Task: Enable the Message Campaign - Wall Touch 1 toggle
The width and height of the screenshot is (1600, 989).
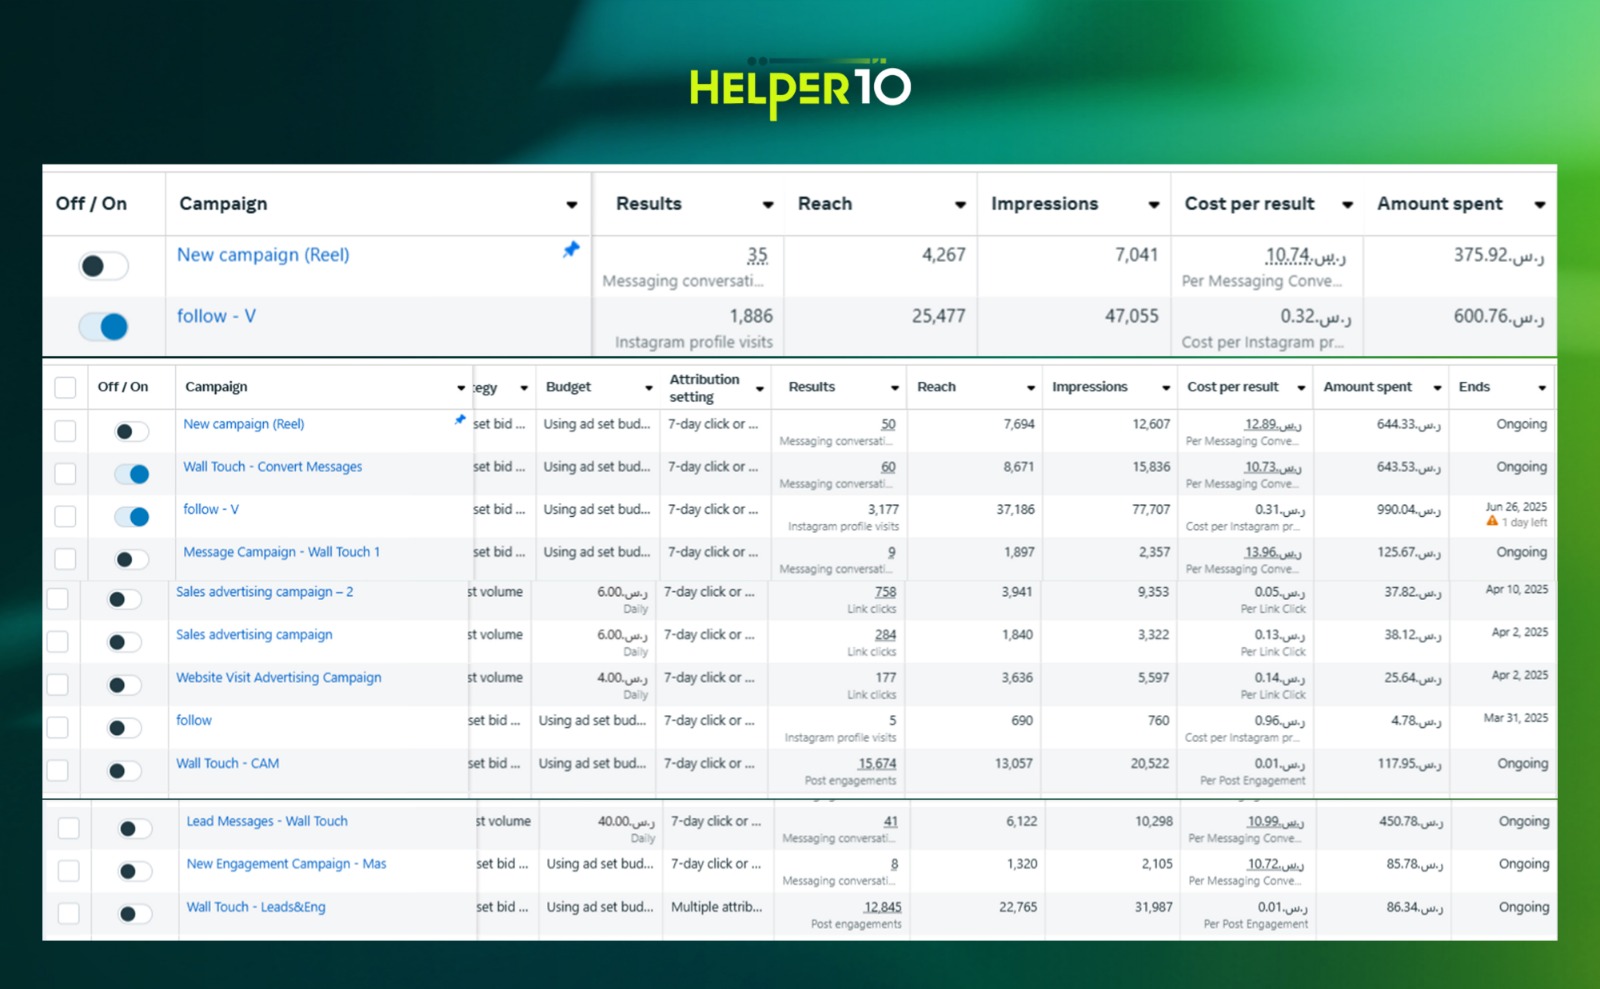Action: pyautogui.click(x=132, y=559)
